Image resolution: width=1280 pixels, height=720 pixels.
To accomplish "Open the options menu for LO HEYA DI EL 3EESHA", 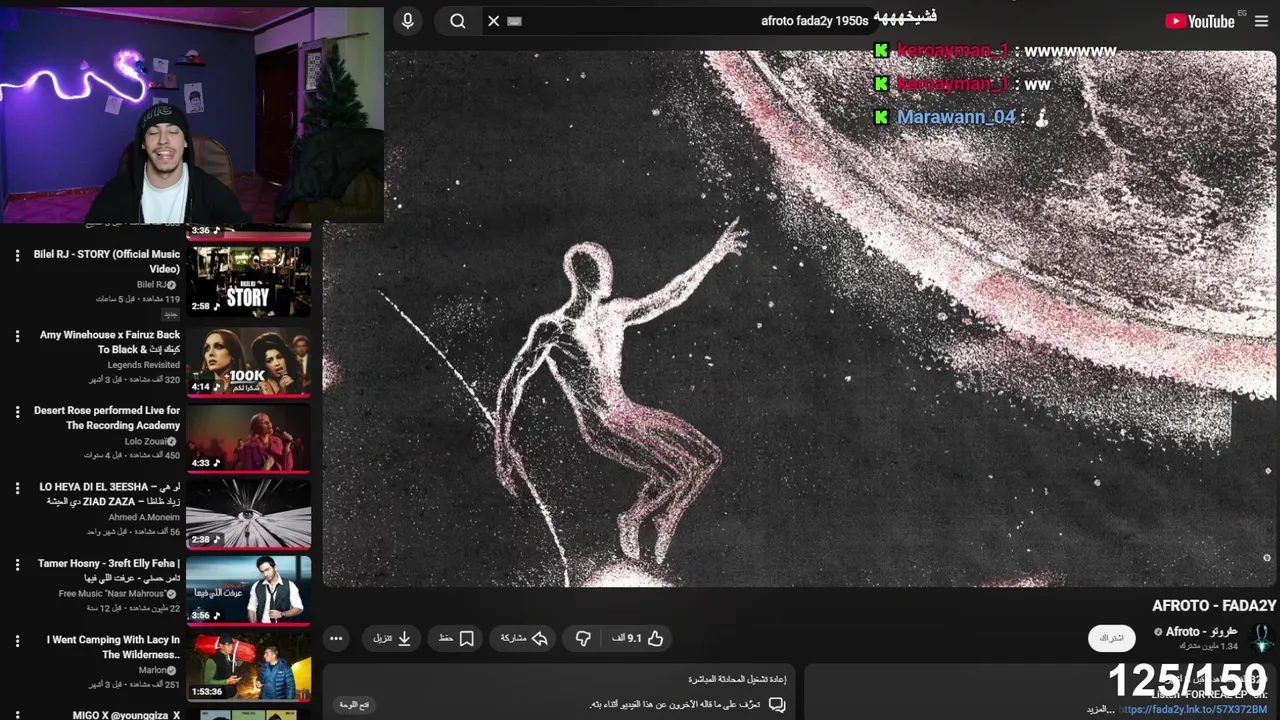I will click(17, 488).
